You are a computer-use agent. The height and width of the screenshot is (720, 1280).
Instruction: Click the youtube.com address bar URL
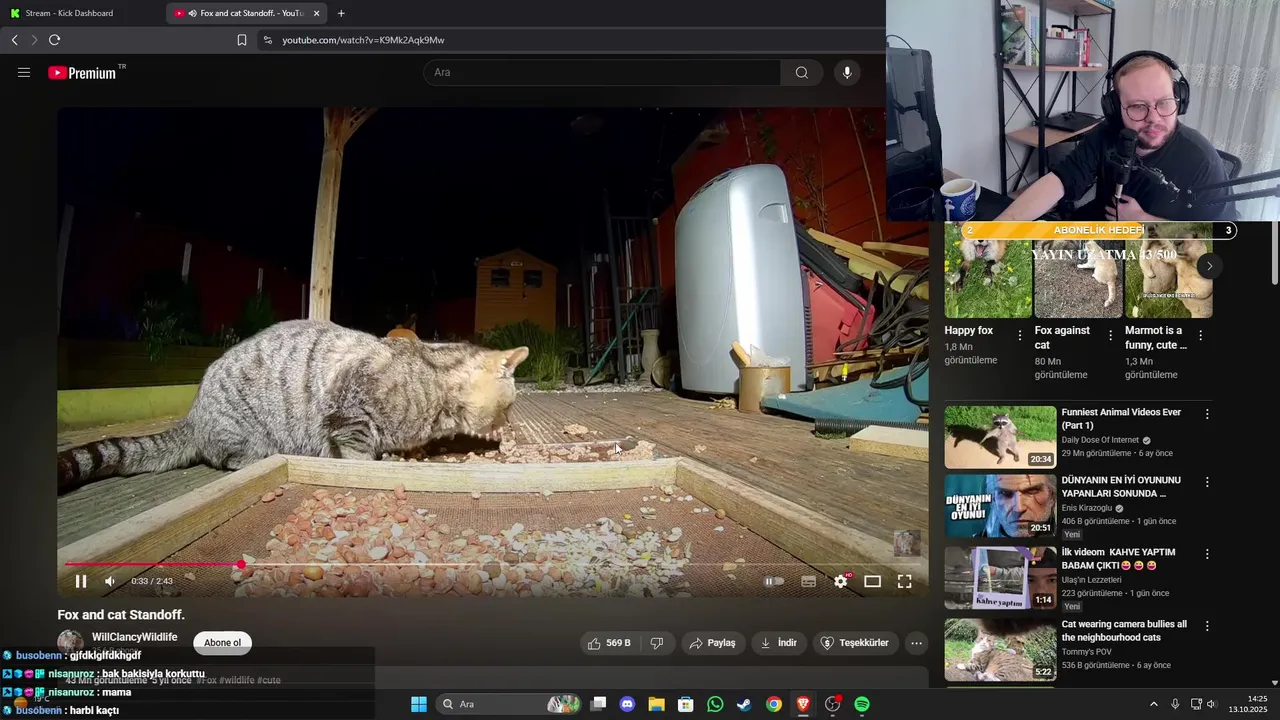click(363, 40)
